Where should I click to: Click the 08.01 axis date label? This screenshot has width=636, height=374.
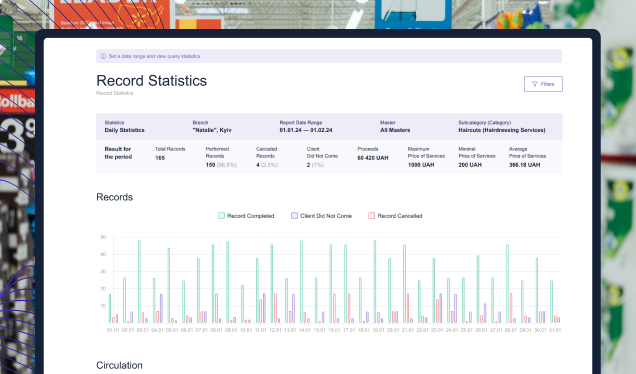pos(216,330)
